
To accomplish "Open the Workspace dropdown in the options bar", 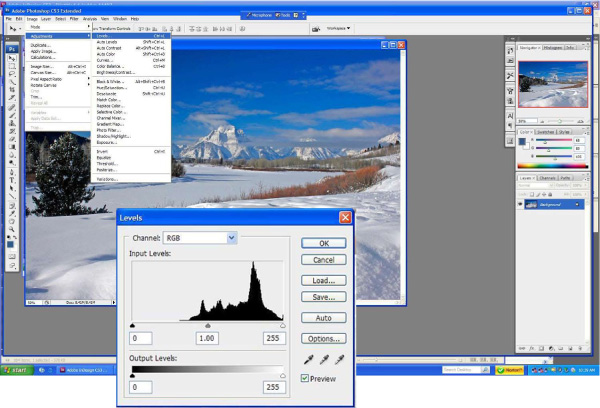I will tap(342, 29).
